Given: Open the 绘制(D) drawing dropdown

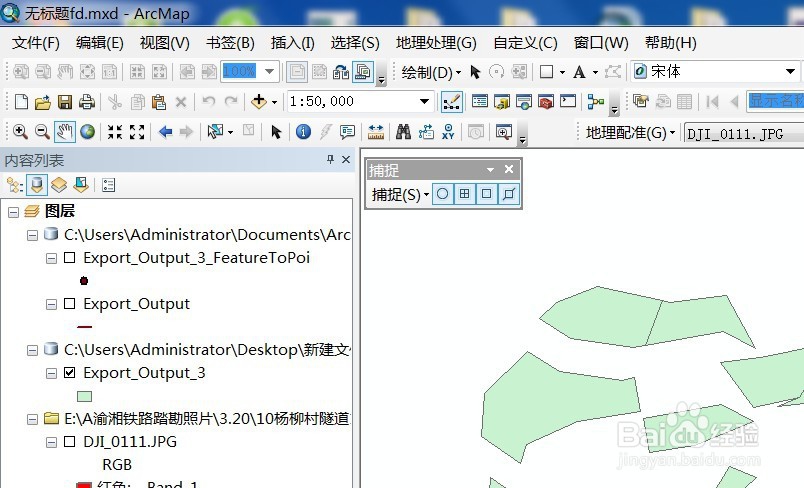Looking at the screenshot, I should pos(431,72).
